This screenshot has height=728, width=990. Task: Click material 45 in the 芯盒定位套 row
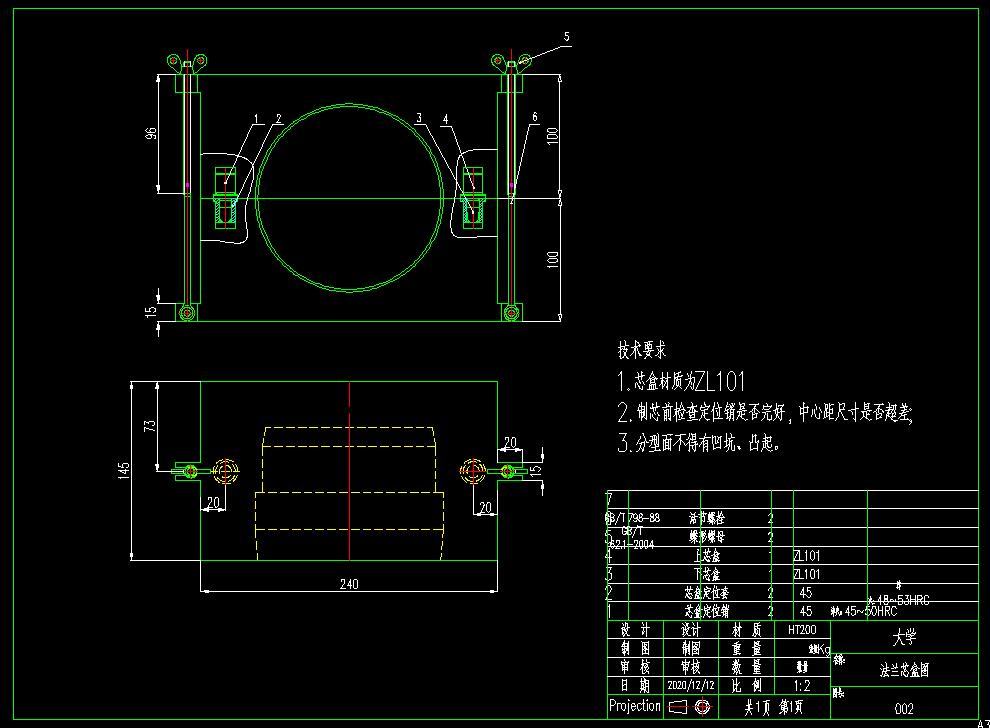[806, 592]
